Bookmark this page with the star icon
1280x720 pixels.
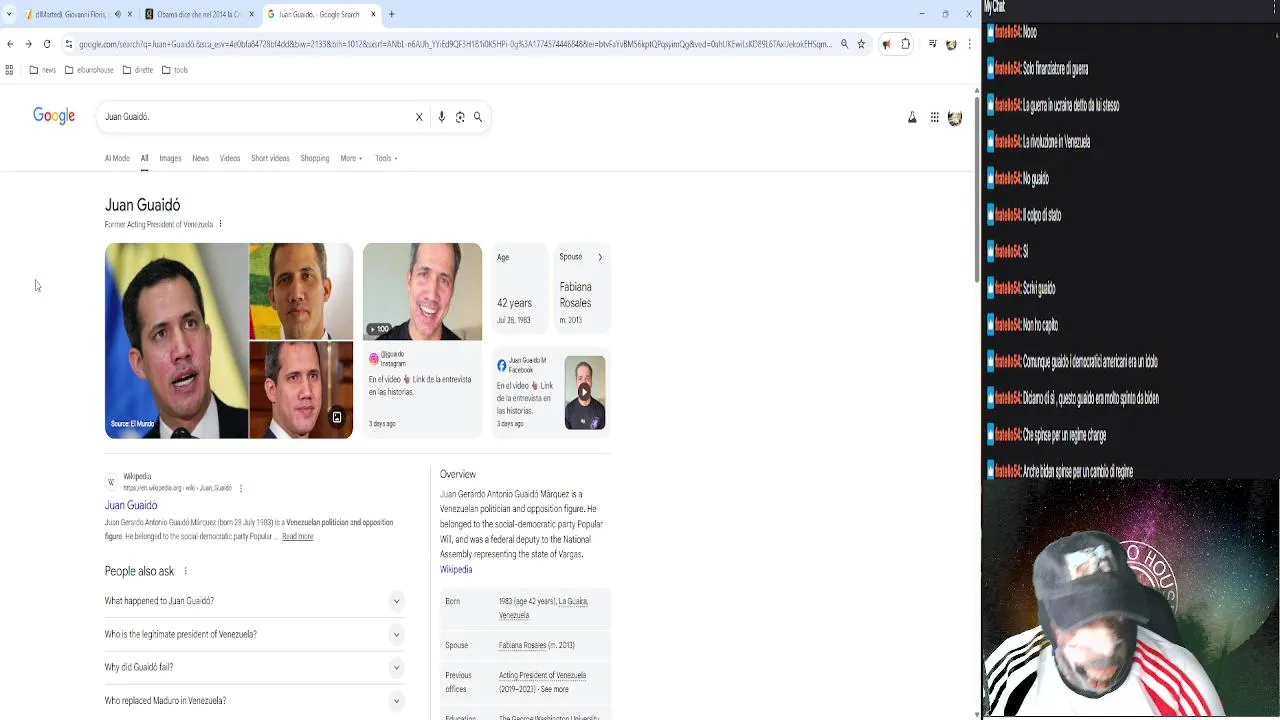coord(861,44)
